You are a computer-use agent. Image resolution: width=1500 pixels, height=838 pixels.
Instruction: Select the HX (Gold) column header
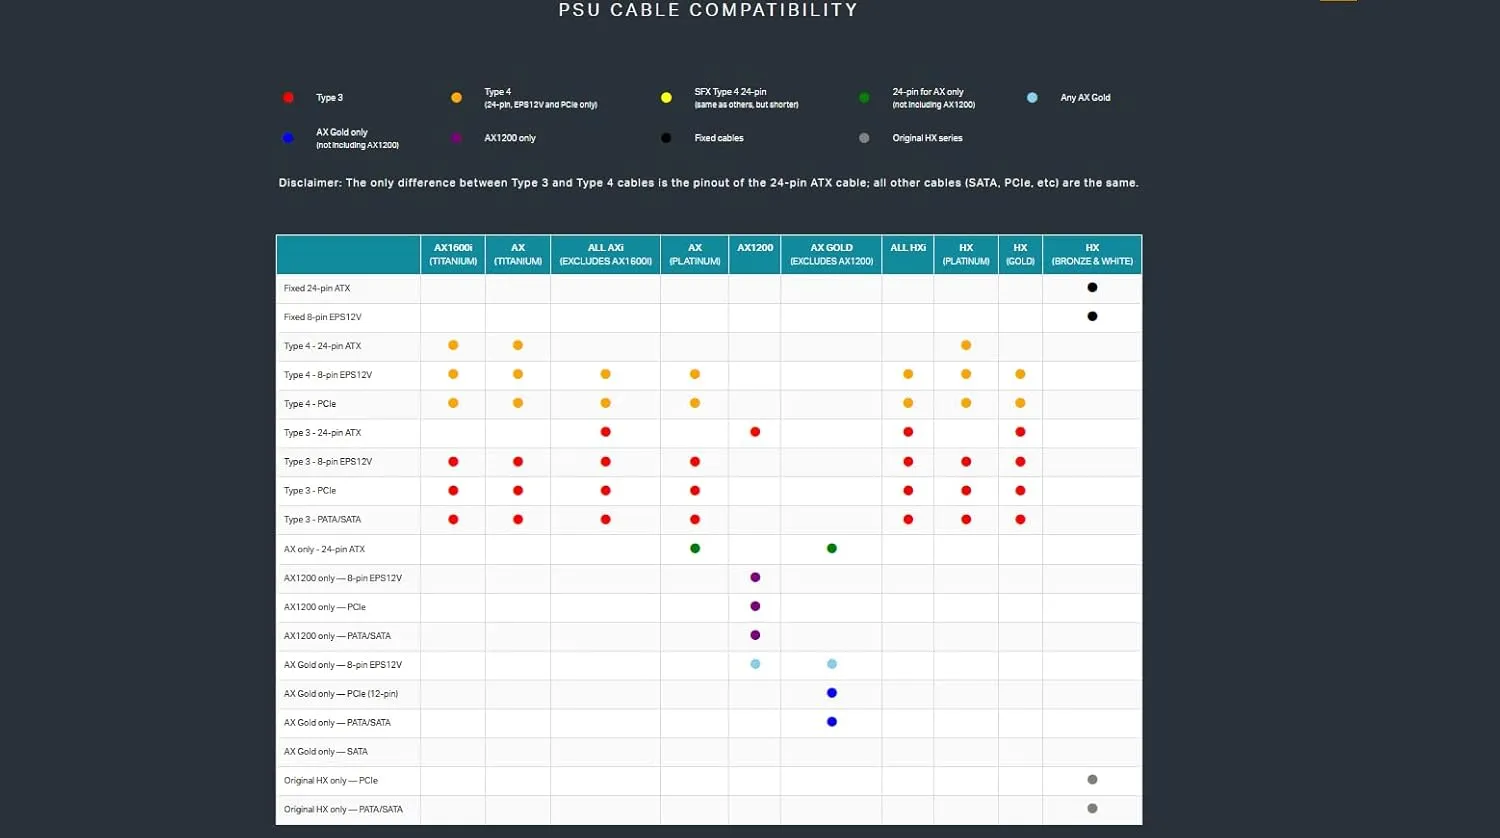click(x=1020, y=254)
